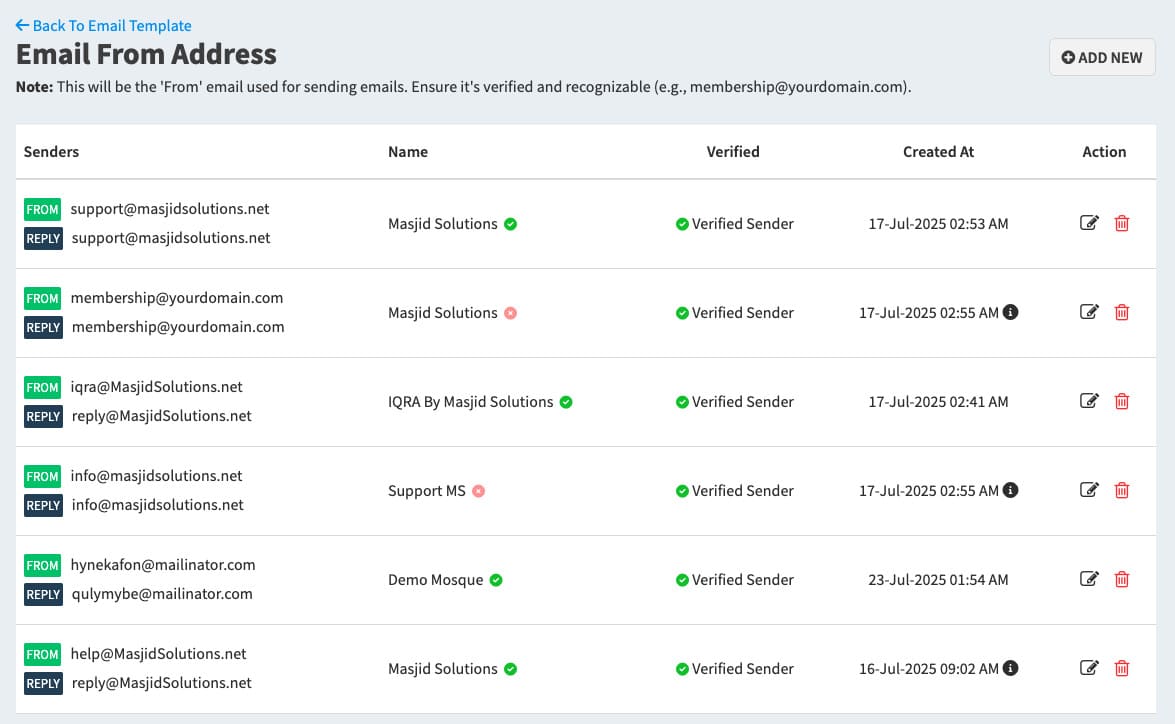Click Verified Sender in support@masjidsolutions.net row

click(x=734, y=223)
